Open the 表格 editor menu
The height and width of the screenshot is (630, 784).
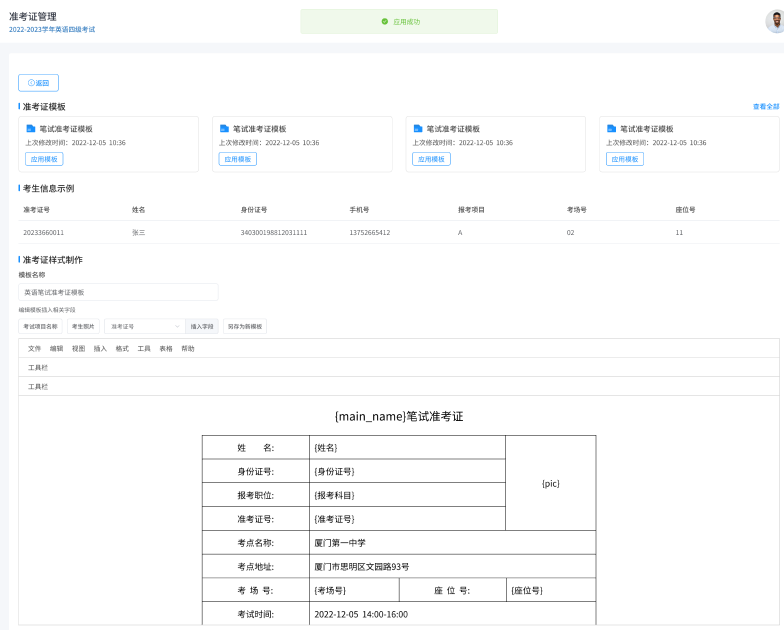pos(166,348)
